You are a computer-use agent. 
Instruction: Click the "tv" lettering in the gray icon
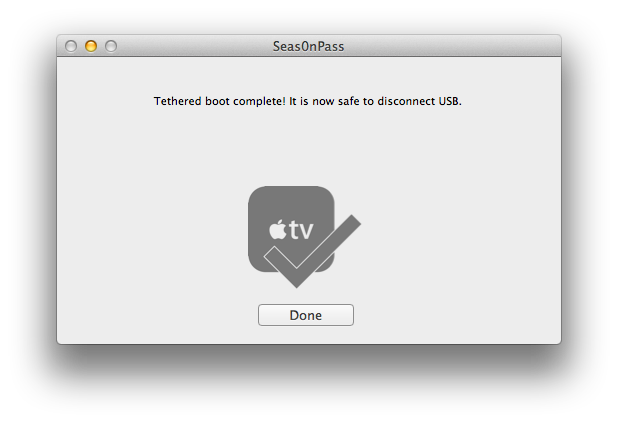[x=302, y=230]
